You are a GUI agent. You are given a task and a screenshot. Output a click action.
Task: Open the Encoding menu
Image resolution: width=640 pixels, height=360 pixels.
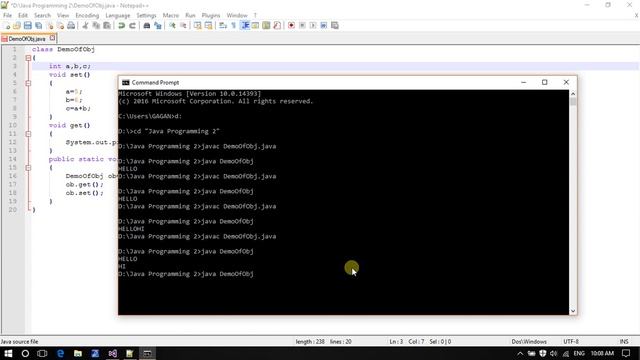click(x=87, y=16)
